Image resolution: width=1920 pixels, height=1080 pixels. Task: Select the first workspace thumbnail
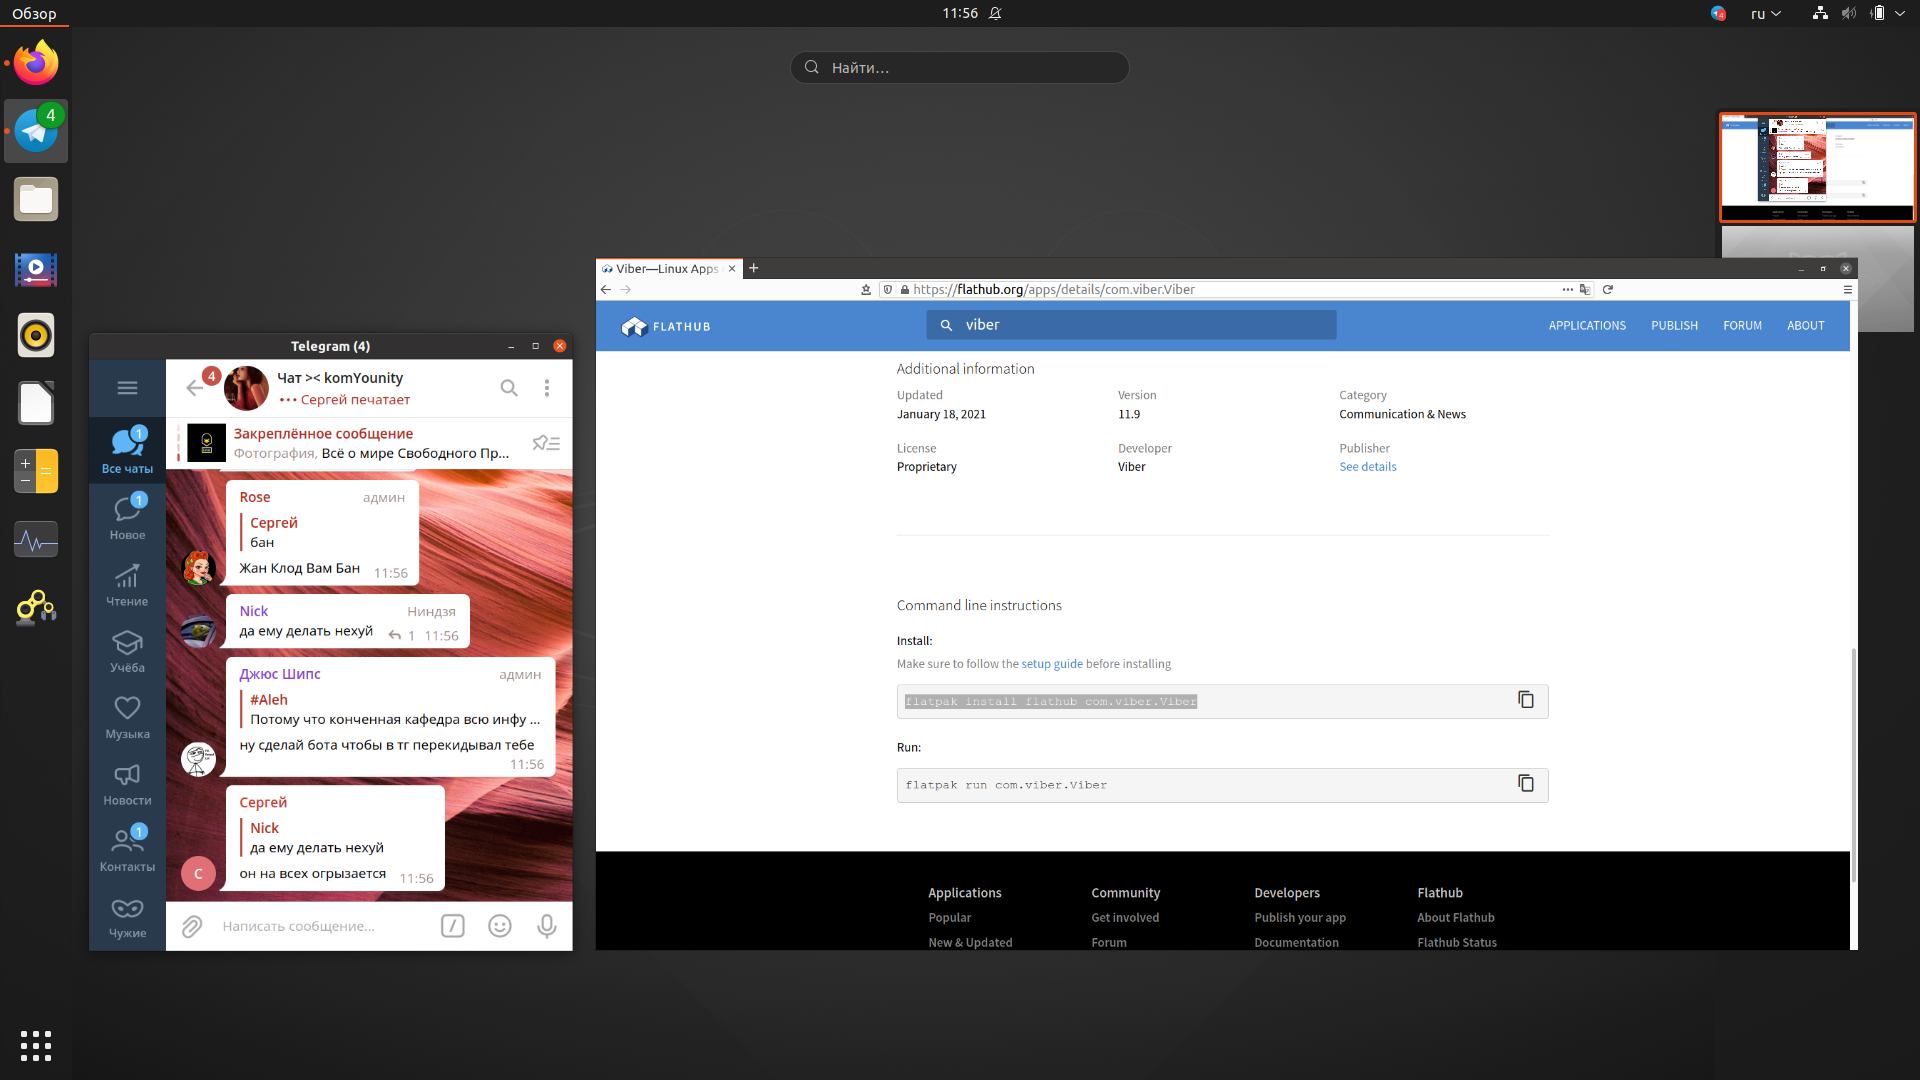point(1817,167)
